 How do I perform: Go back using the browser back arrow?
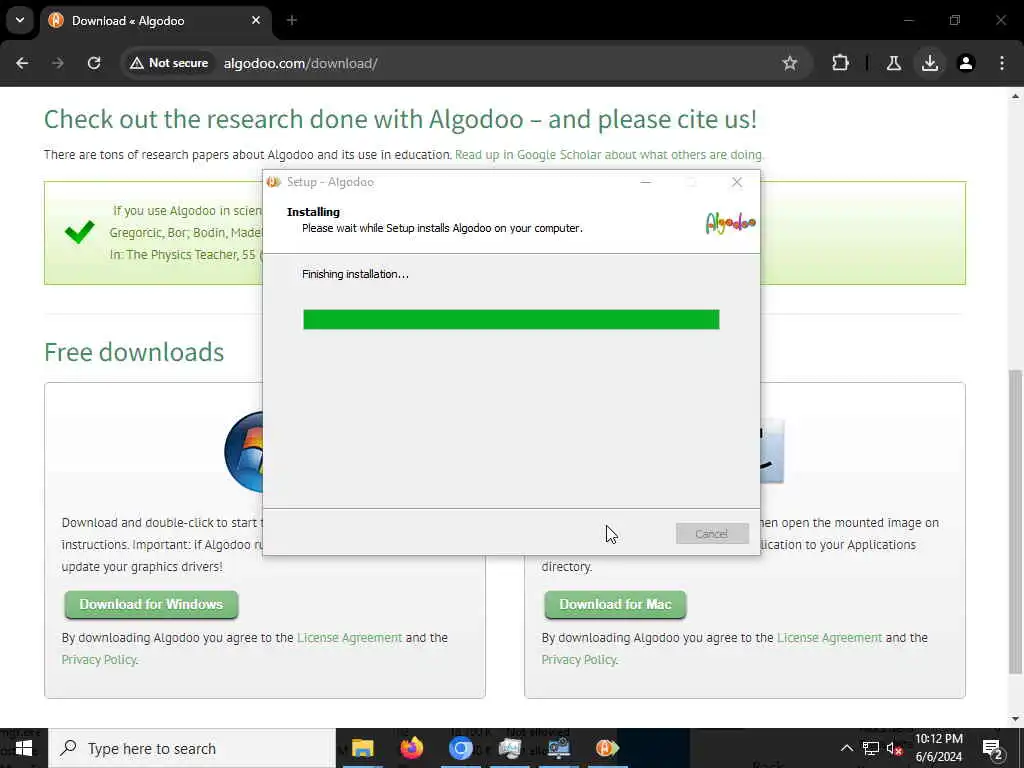coord(22,63)
